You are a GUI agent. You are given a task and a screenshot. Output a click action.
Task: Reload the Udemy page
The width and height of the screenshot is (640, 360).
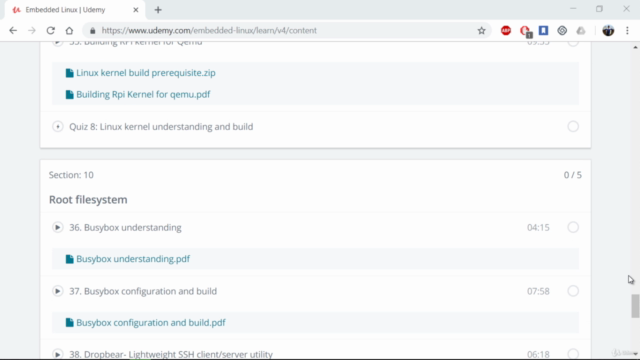[51, 31]
